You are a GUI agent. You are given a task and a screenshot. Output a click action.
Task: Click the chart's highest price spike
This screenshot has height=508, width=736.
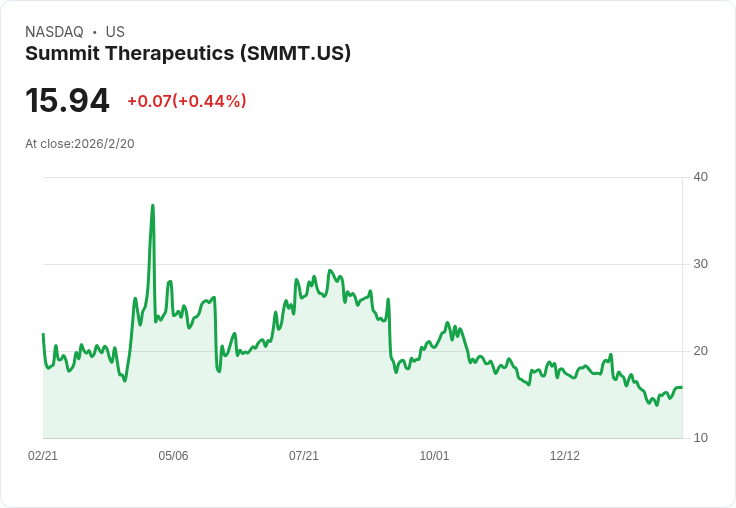153,206
